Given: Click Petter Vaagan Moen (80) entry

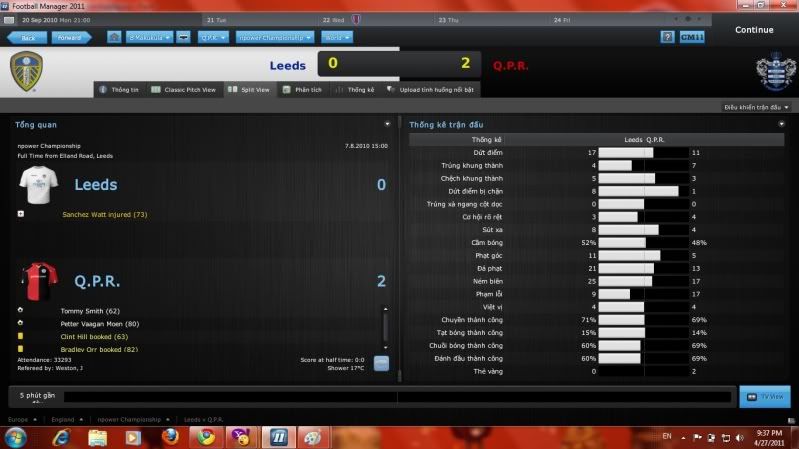Looking at the screenshot, I should point(100,324).
